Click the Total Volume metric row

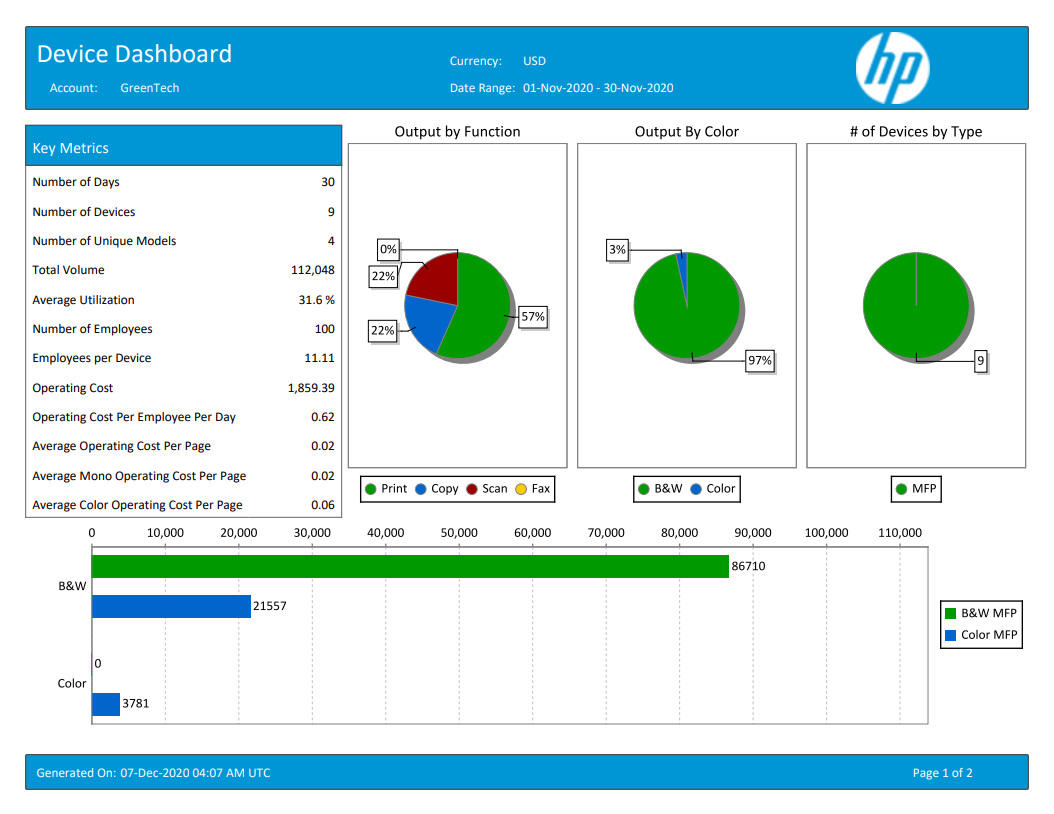tap(184, 270)
